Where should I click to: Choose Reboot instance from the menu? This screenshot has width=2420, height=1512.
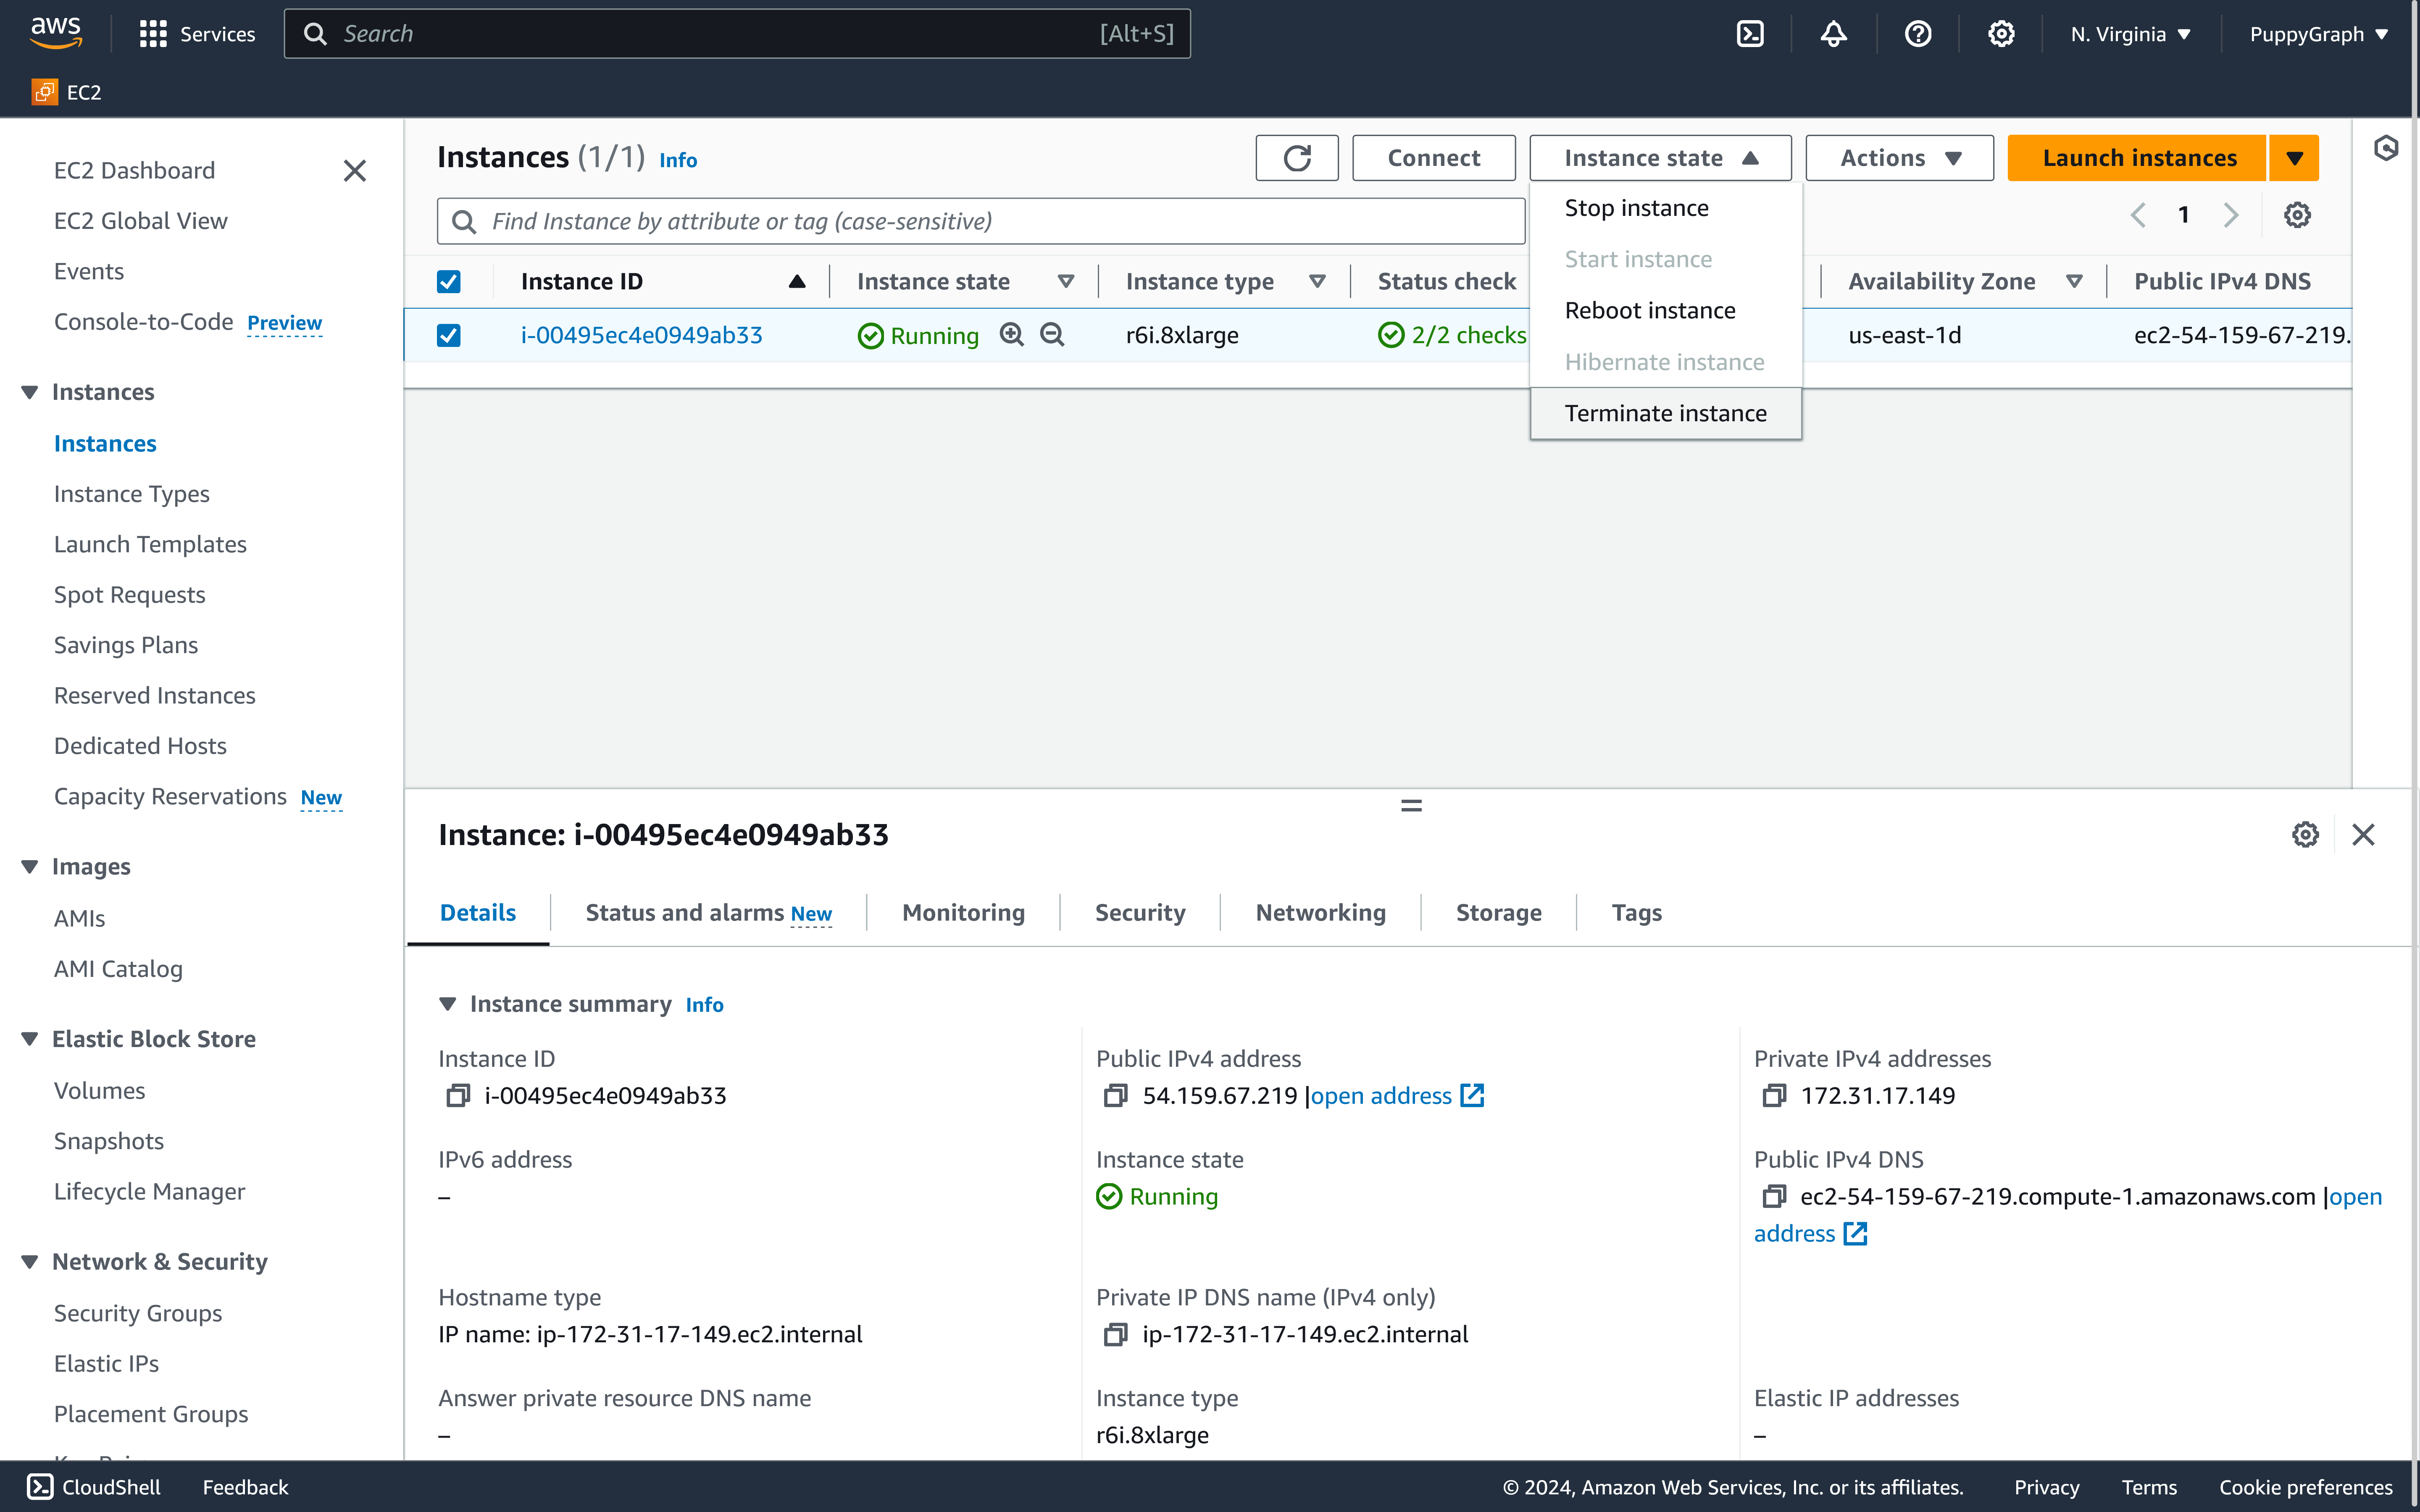1650,310
